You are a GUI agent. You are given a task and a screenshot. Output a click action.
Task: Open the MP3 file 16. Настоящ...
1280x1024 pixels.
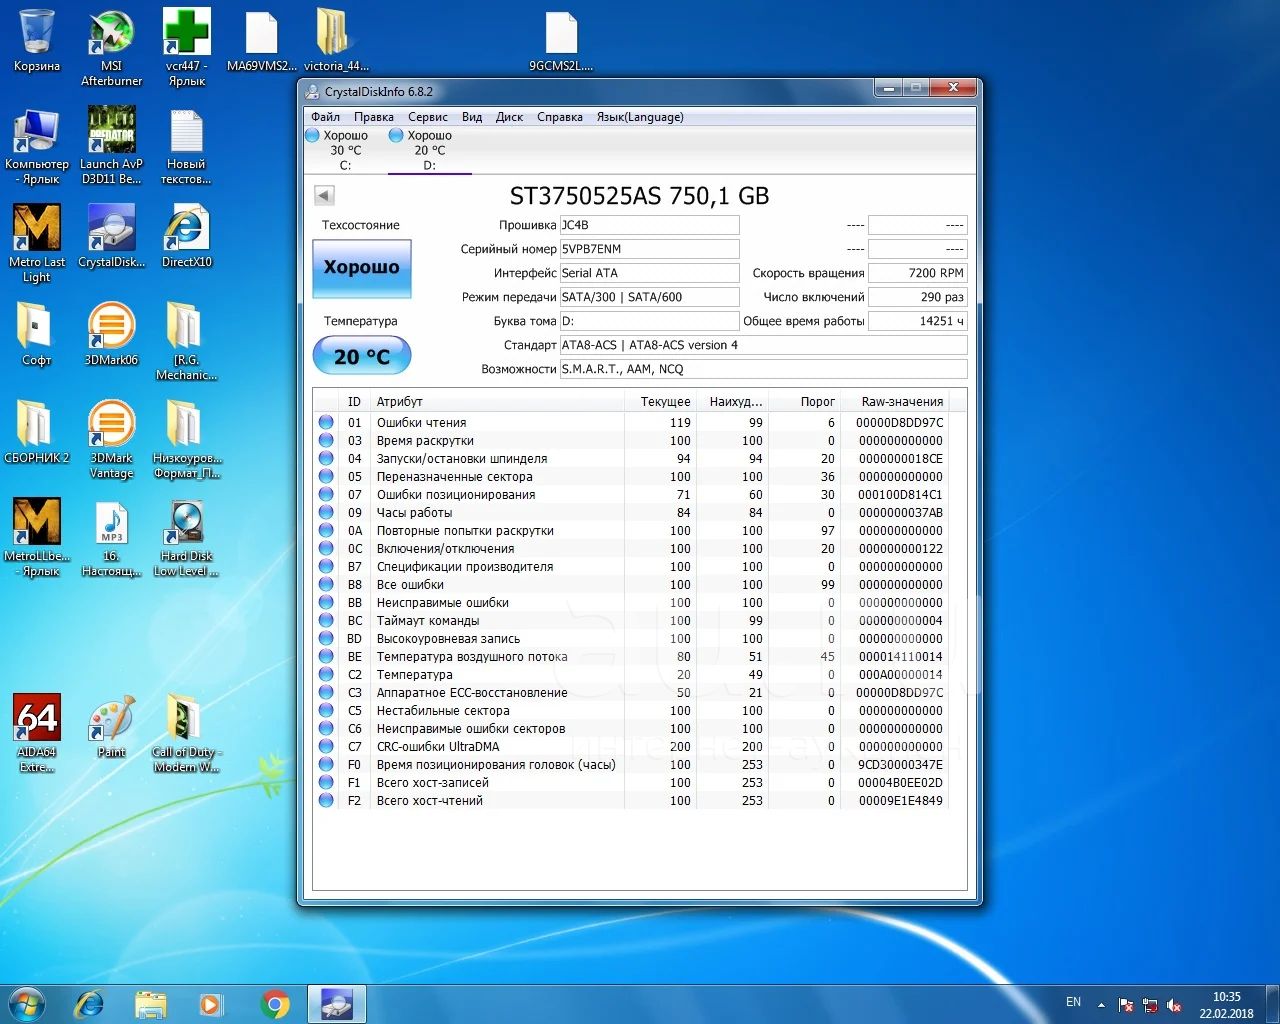[x=111, y=537]
